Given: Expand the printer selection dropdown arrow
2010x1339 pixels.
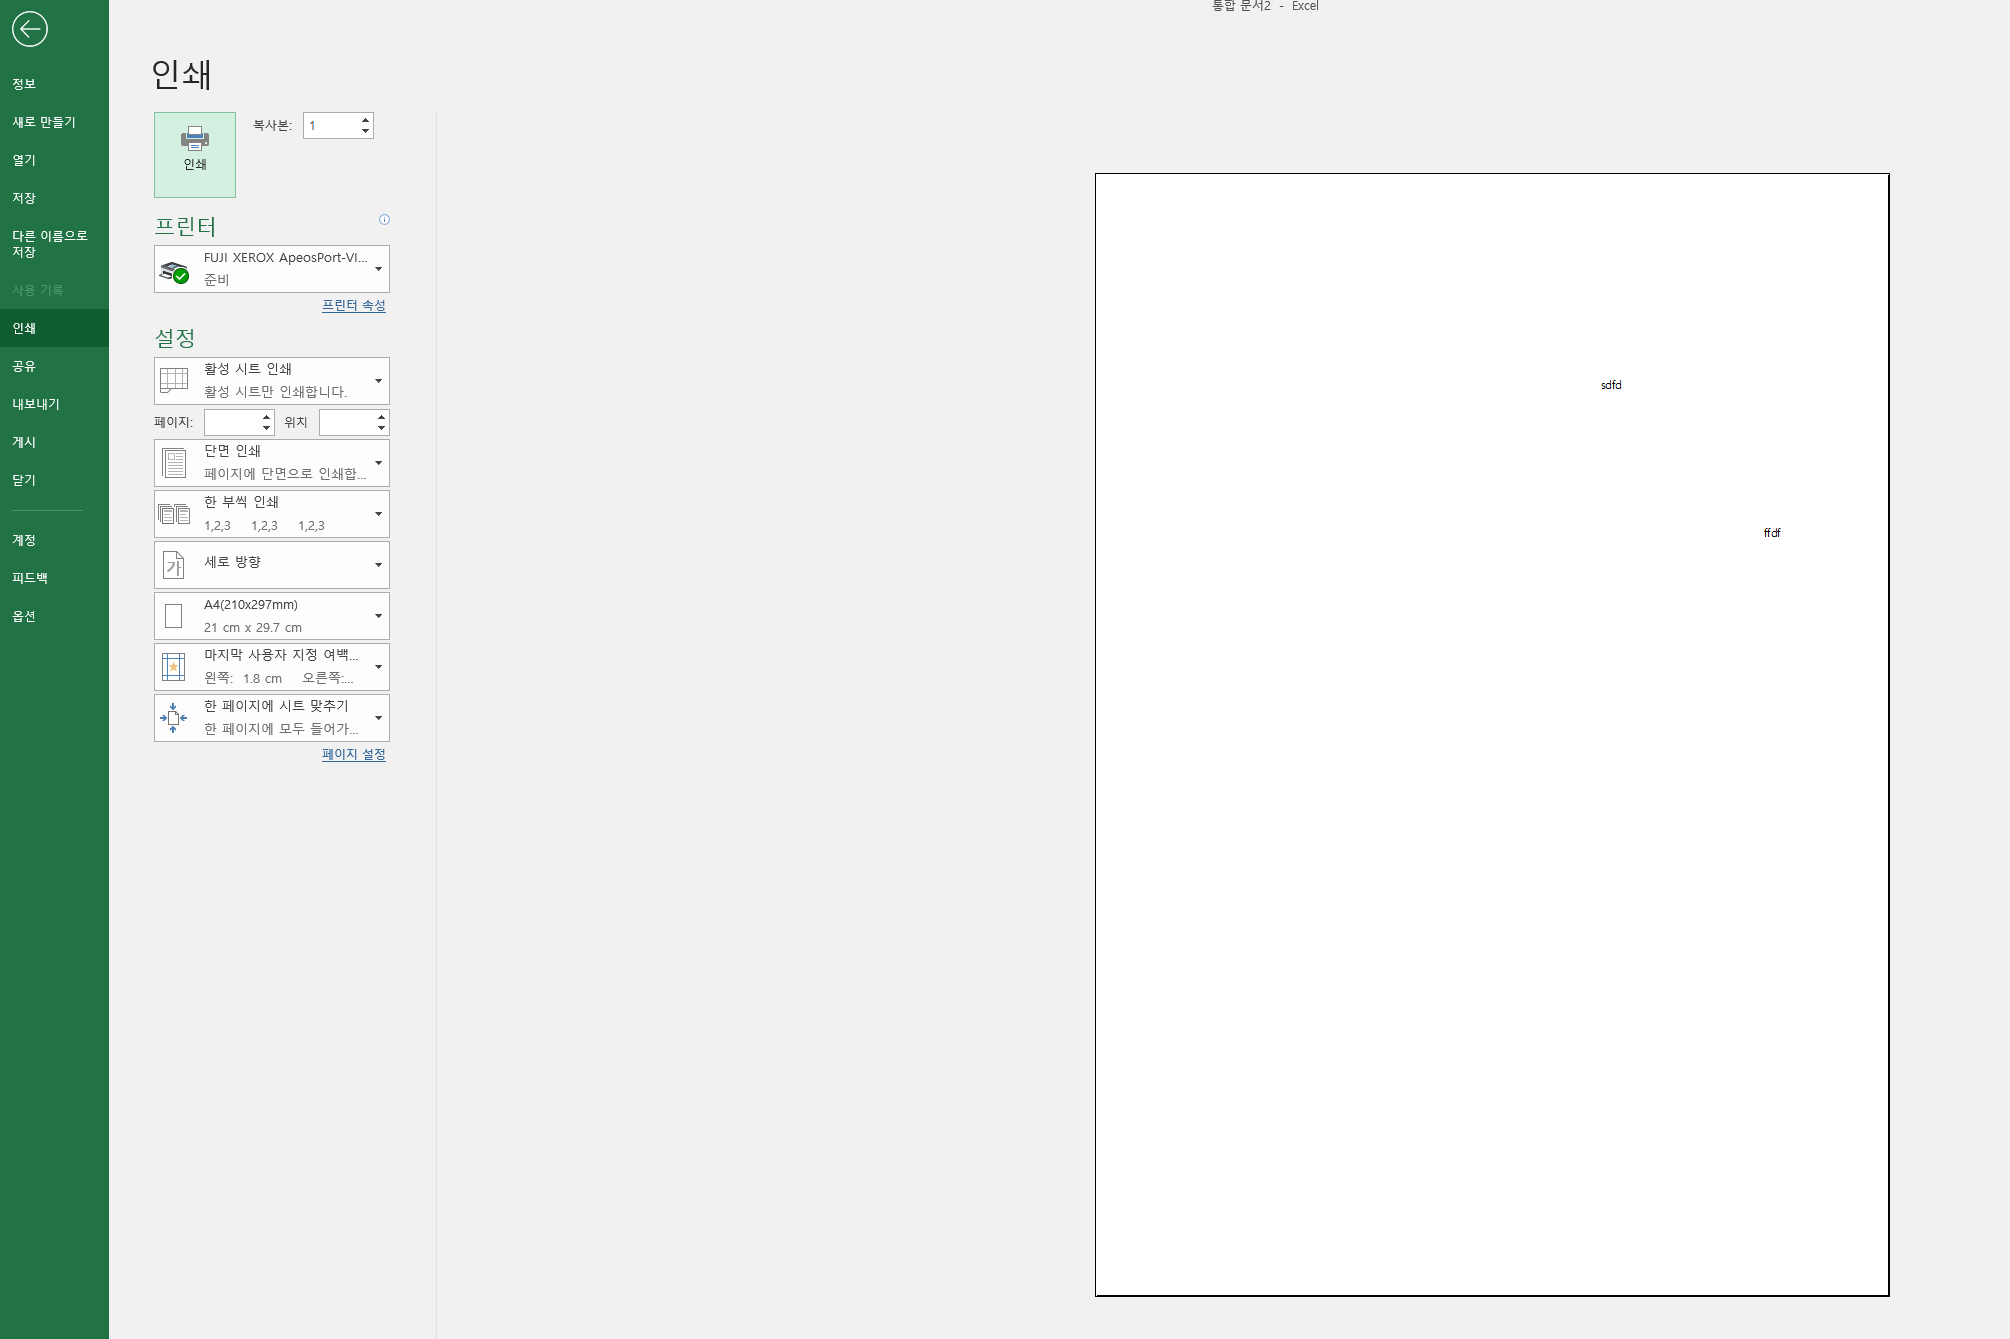Looking at the screenshot, I should pyautogui.click(x=378, y=269).
